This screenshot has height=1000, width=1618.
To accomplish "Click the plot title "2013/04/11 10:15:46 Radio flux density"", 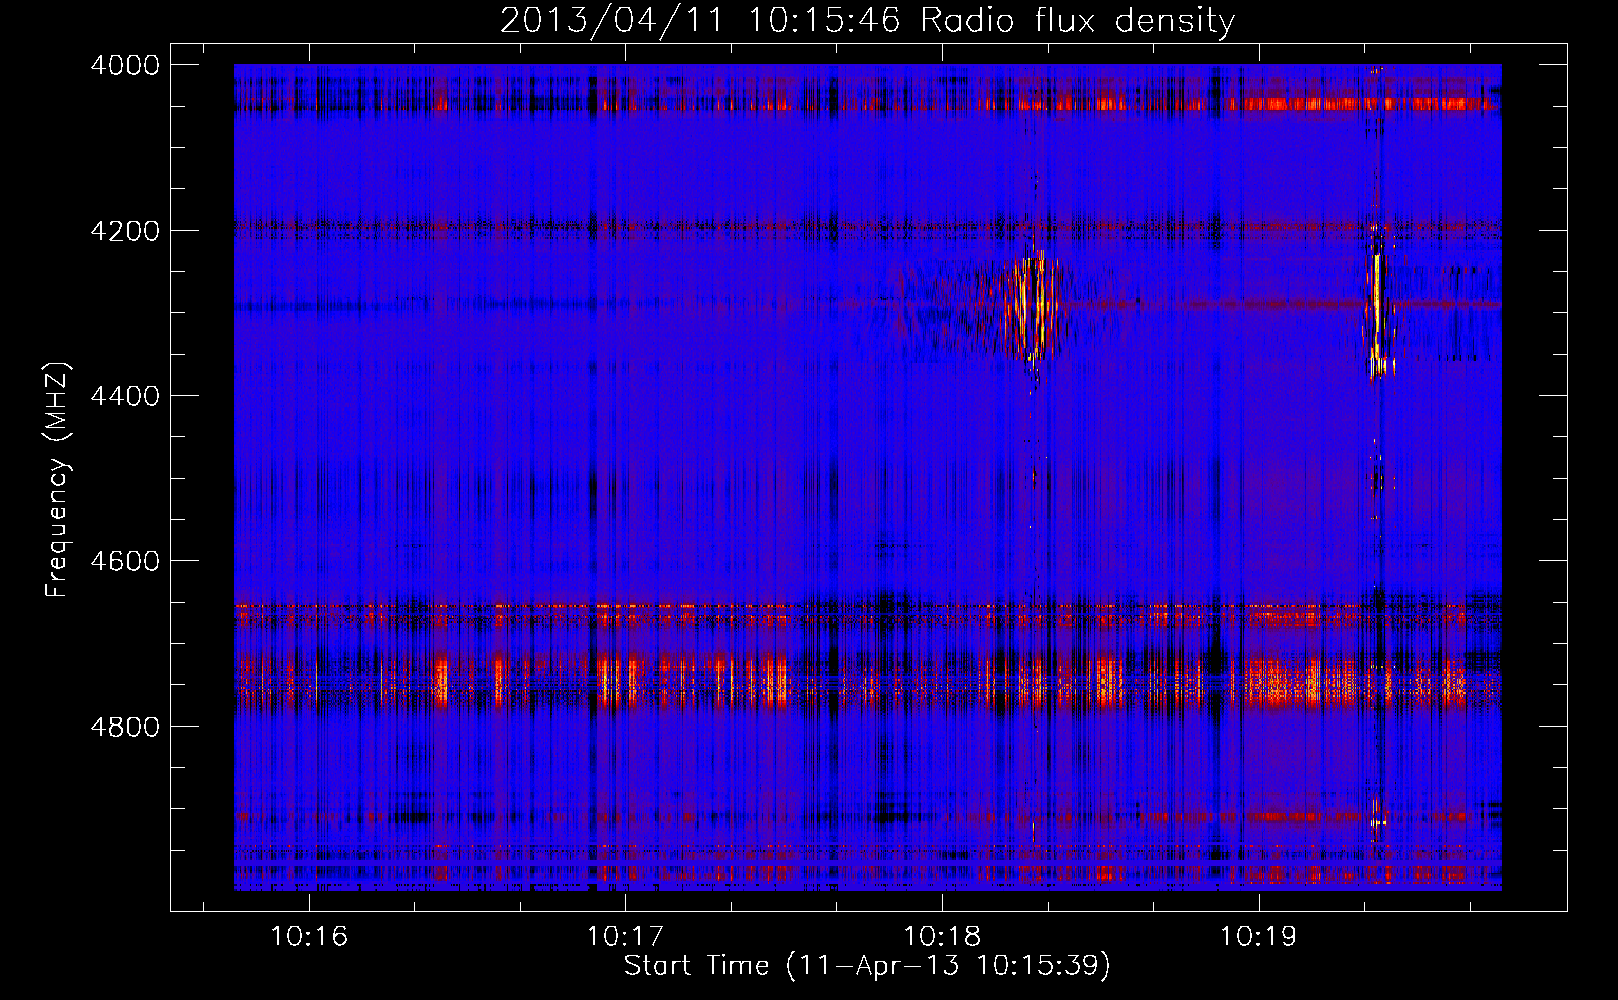I will click(867, 21).
